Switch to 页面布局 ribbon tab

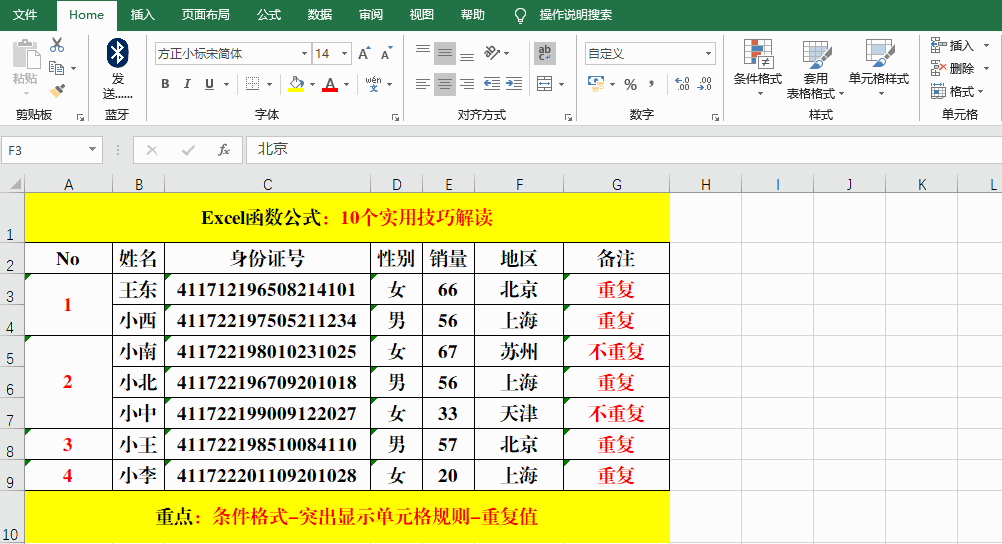[x=205, y=15]
